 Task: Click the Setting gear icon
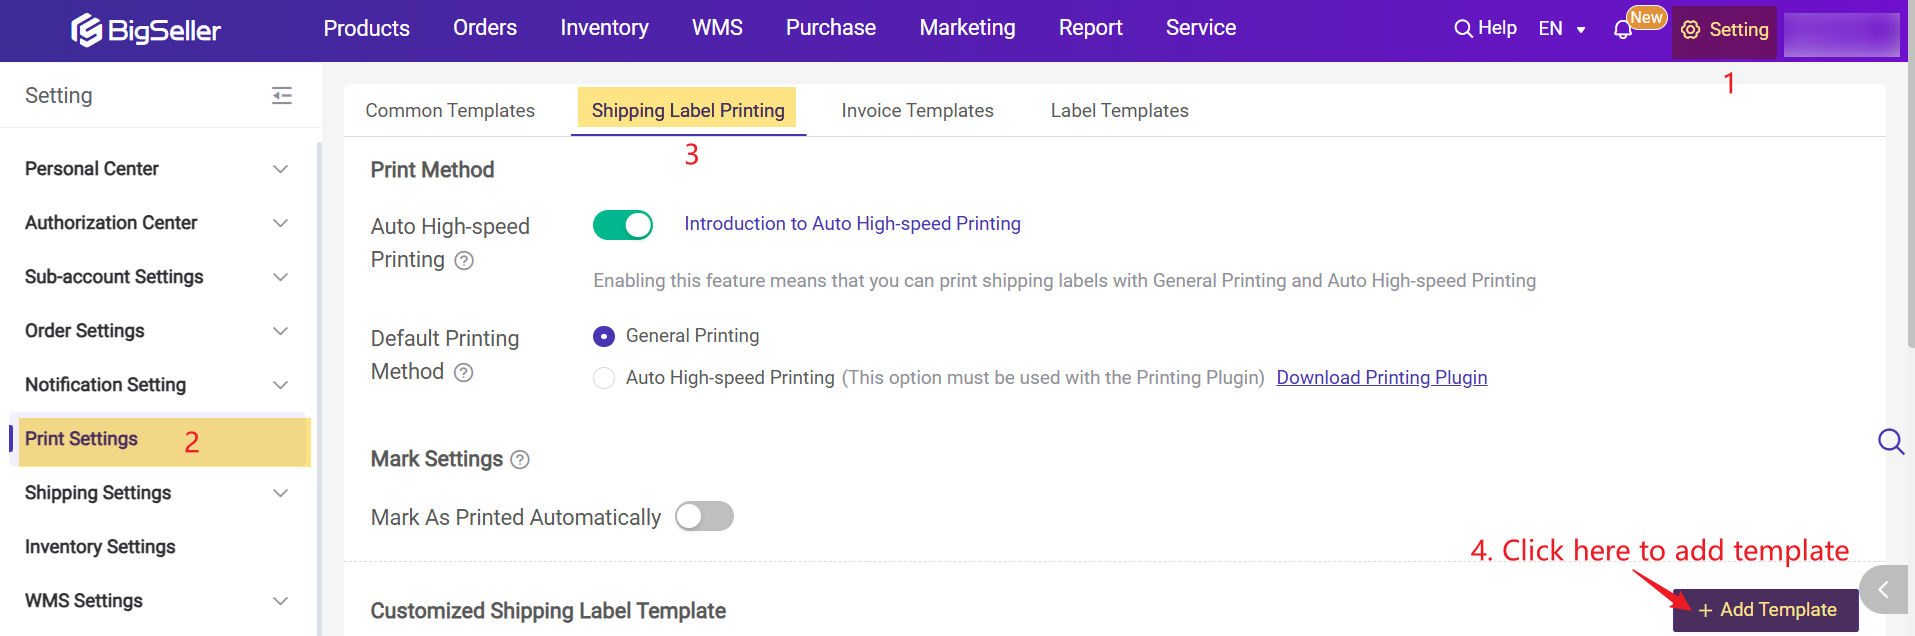tap(1691, 30)
